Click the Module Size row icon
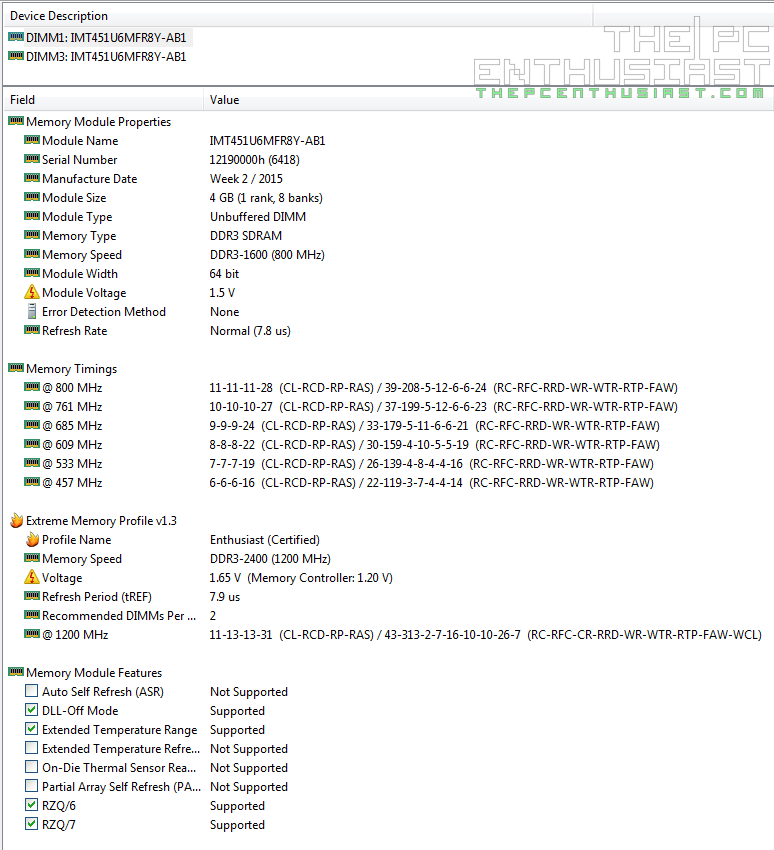This screenshot has width=774, height=850. (32, 197)
